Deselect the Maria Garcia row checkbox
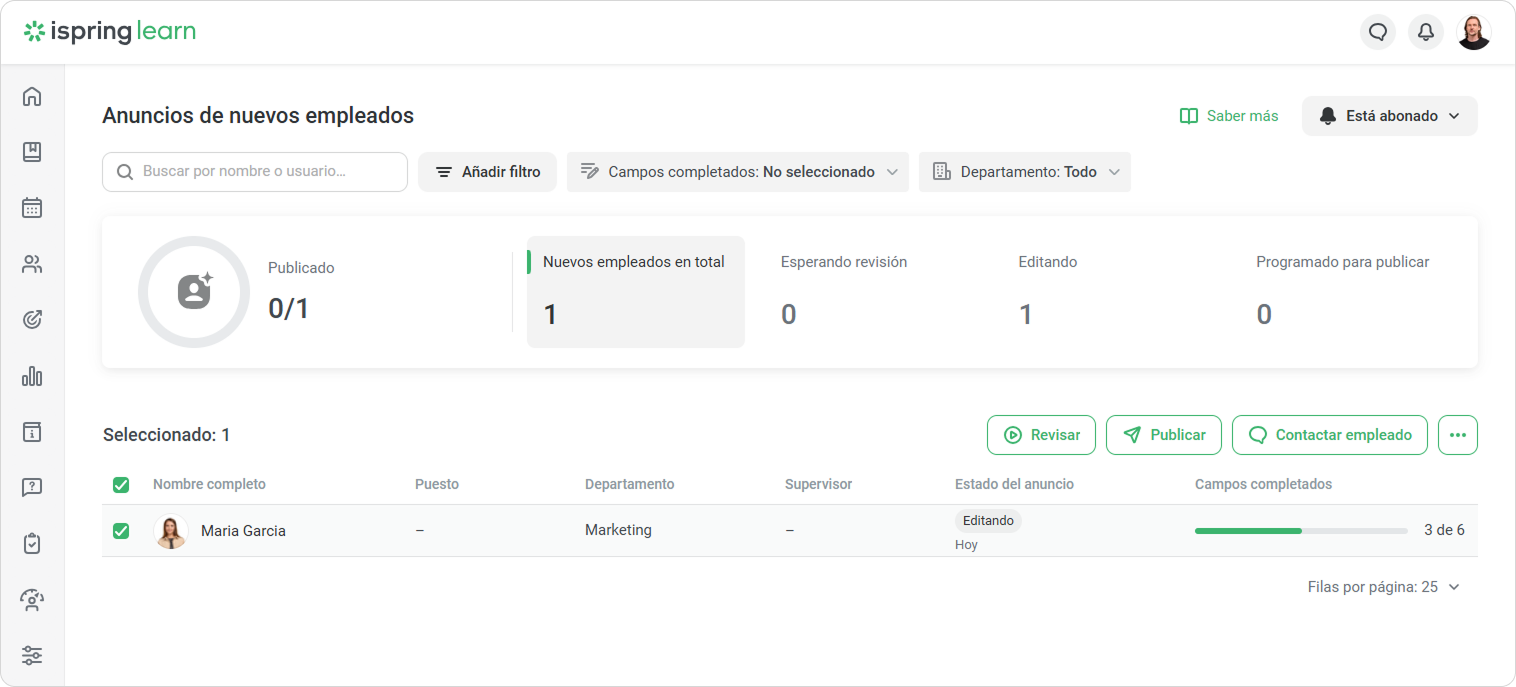 tap(121, 531)
